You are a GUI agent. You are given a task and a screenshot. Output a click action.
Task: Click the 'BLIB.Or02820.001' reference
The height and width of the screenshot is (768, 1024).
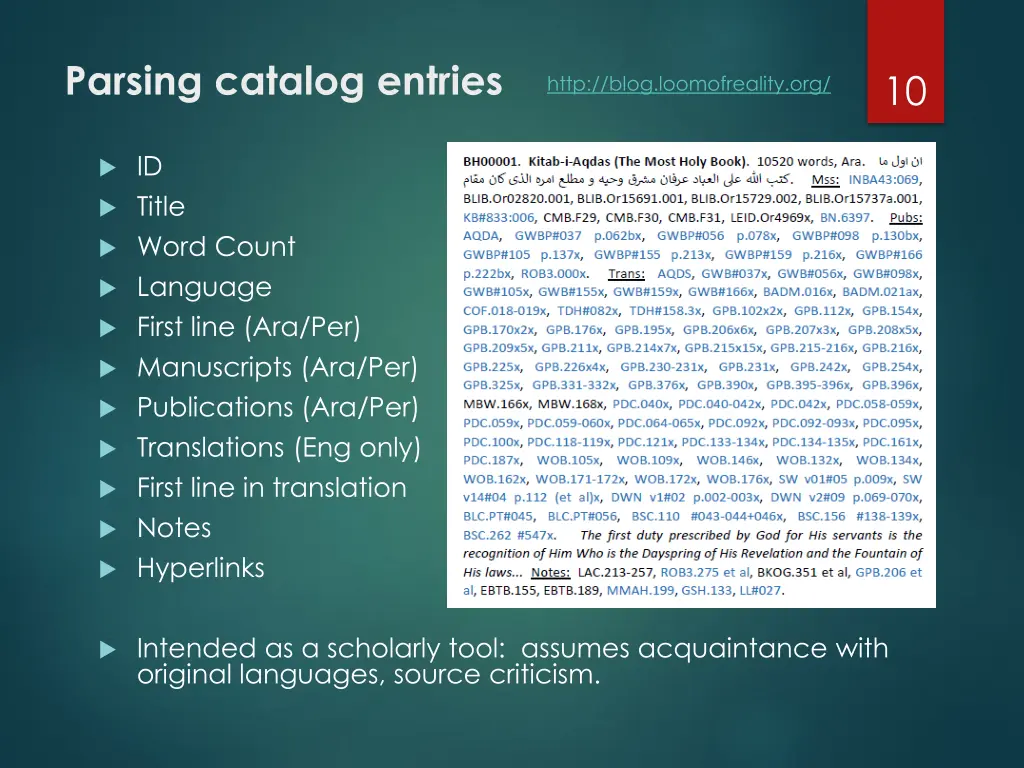coord(516,199)
